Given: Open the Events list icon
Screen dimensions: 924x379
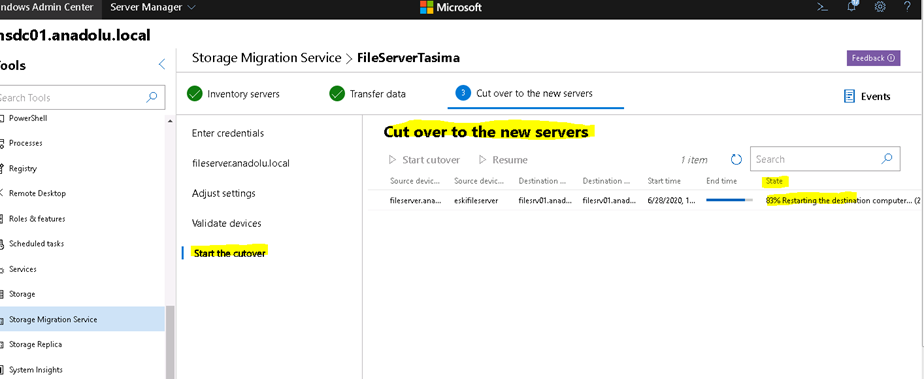Looking at the screenshot, I should point(849,96).
